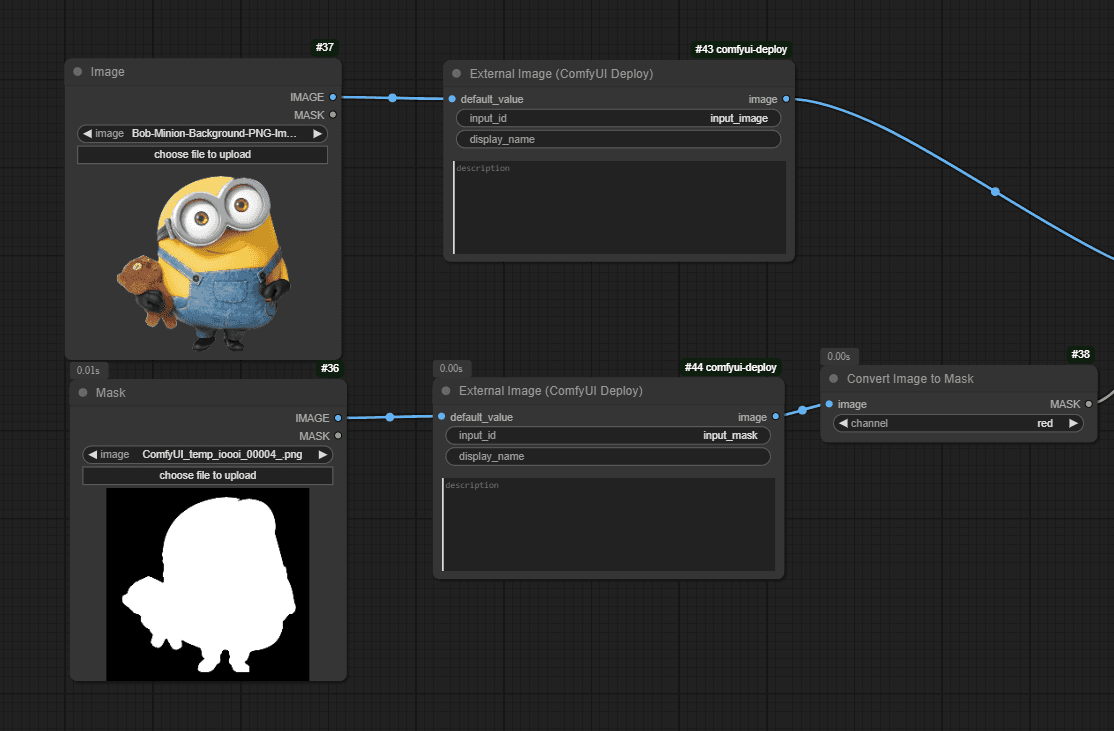This screenshot has height=731, width=1114.
Task: Click the 0.00s badge above Convert Image to Mask
Action: 838,357
